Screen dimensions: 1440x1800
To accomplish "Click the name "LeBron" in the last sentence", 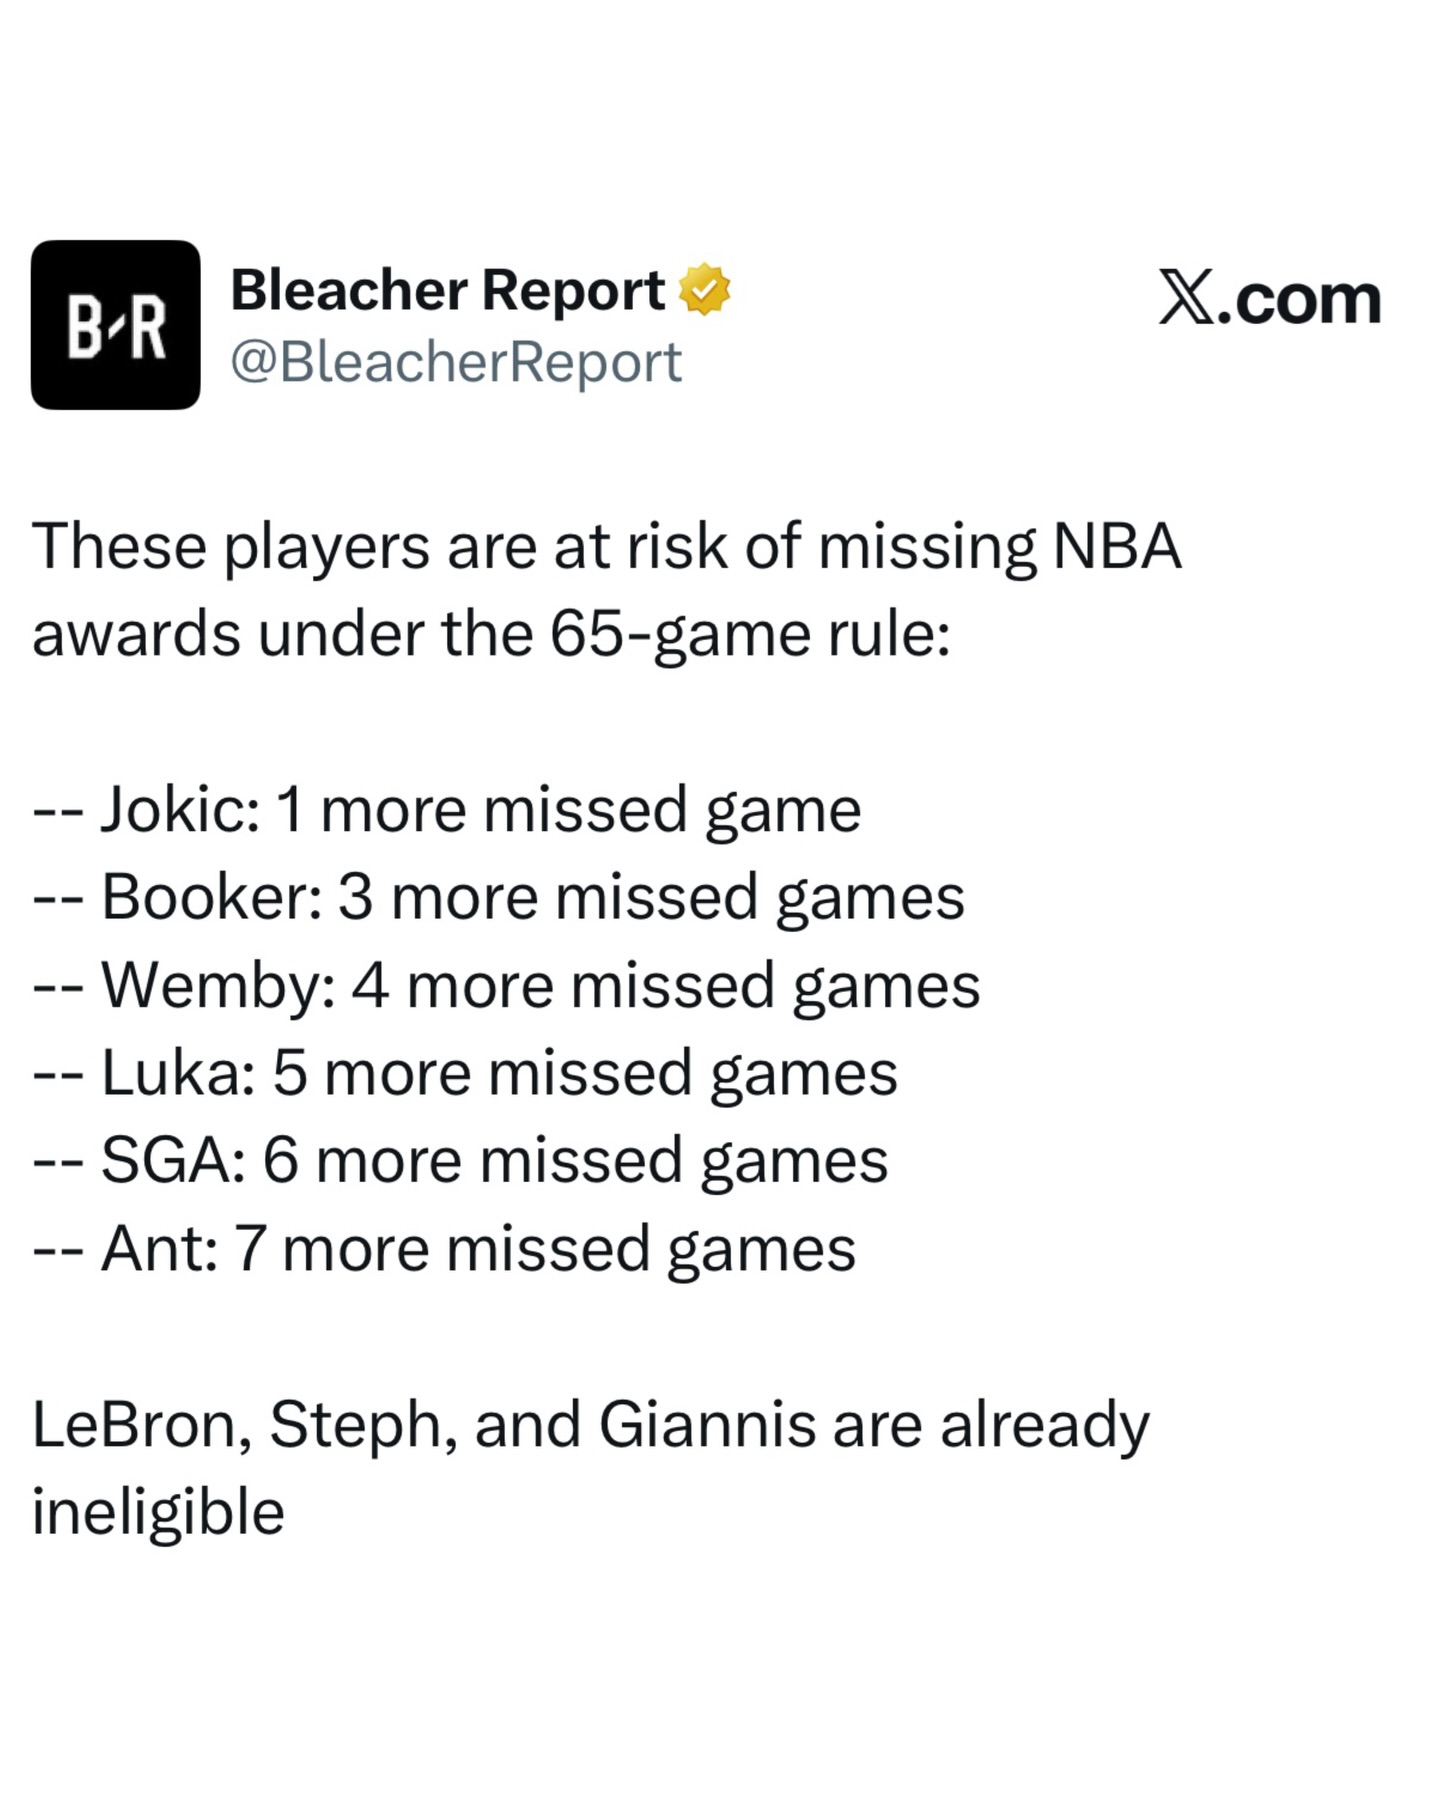I will click(141, 1424).
